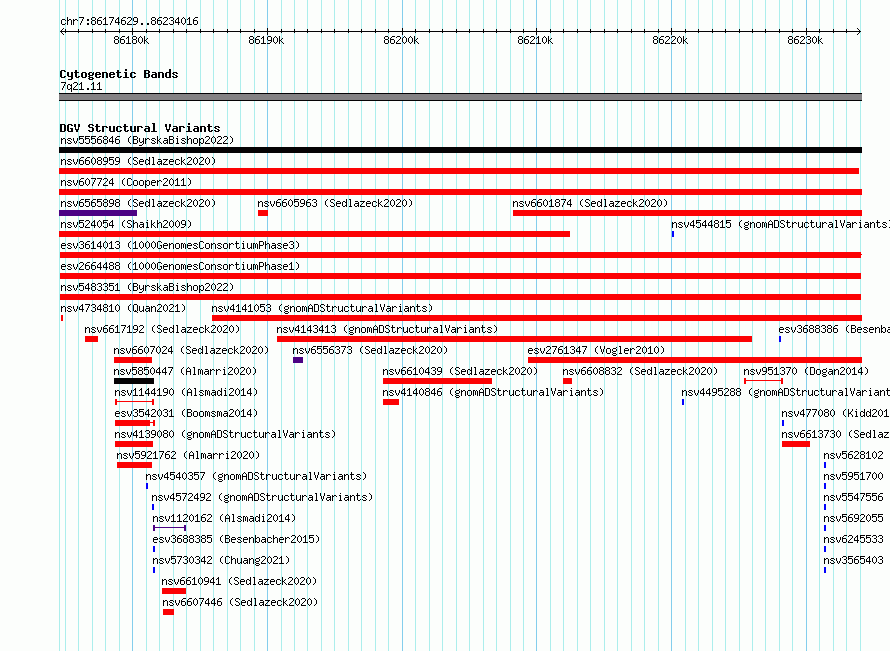
Task: Click the purple line under nsv1120162
Action: [169, 528]
